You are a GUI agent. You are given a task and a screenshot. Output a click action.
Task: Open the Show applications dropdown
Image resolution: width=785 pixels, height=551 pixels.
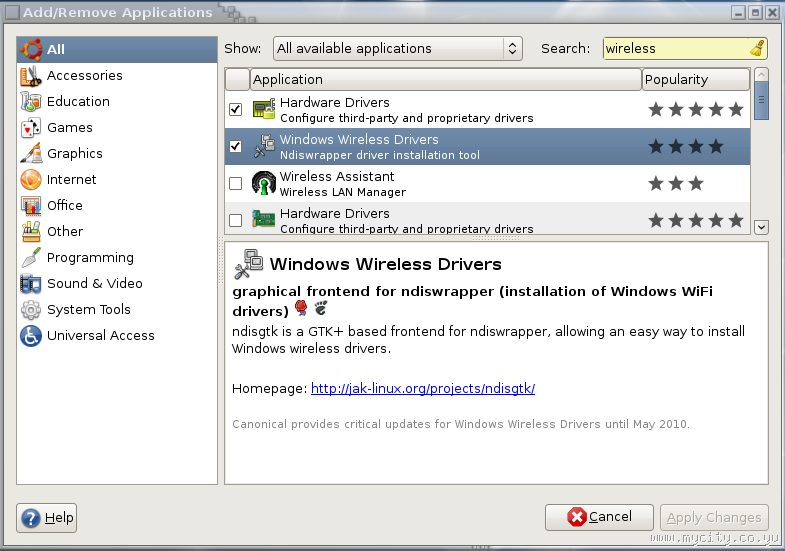click(398, 49)
